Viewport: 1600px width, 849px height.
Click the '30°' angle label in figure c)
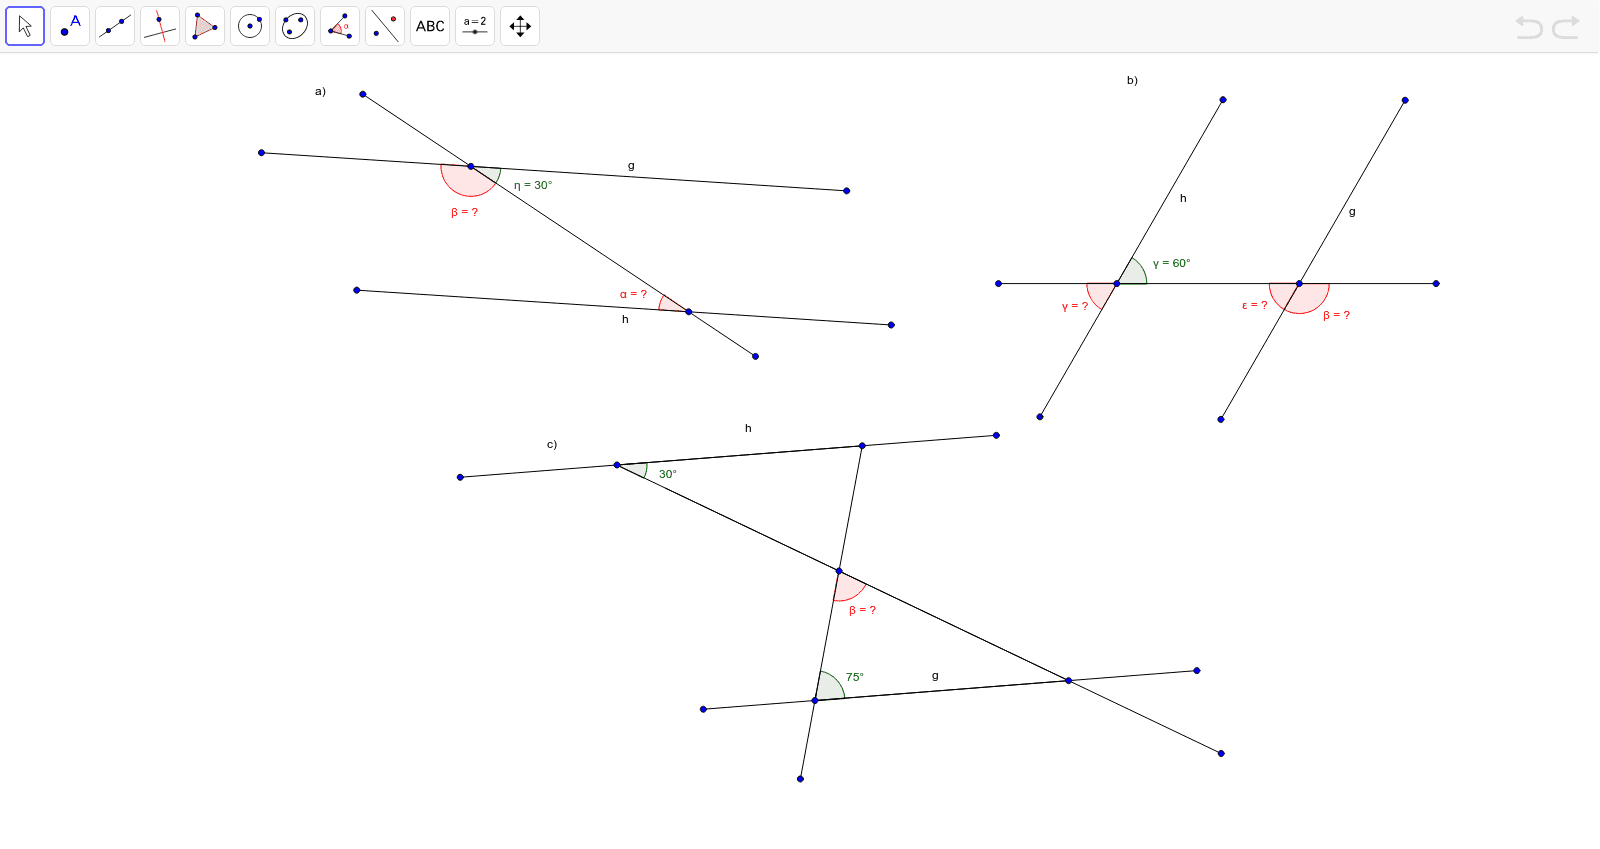(667, 474)
